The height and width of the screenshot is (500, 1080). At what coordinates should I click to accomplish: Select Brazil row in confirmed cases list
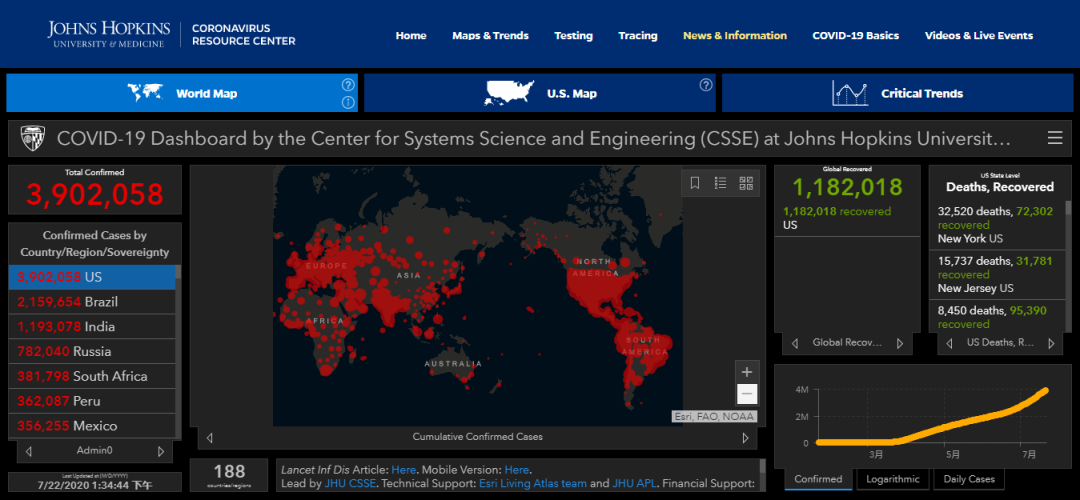(92, 302)
